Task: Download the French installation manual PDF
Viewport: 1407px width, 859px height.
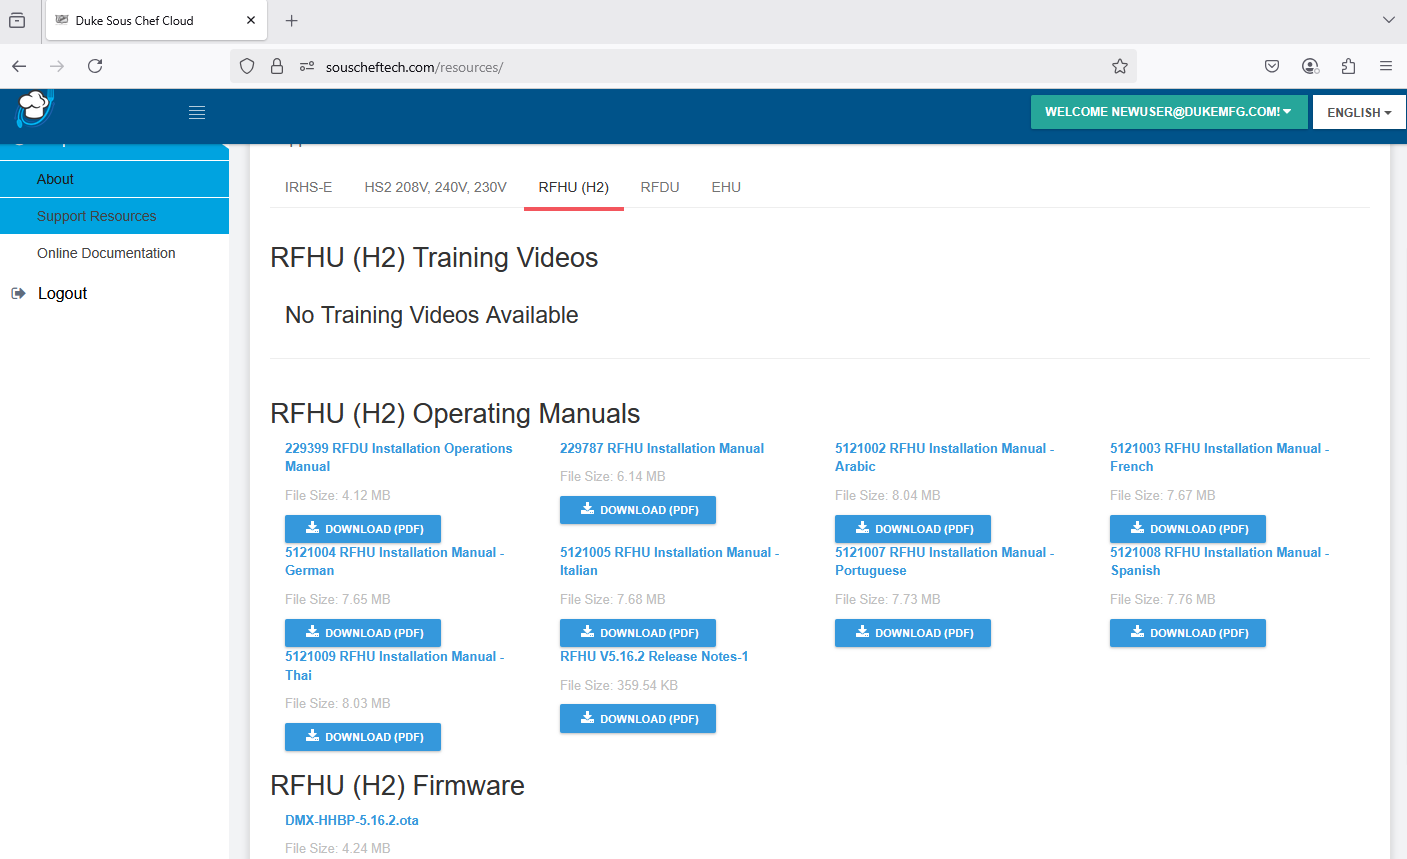Action: [x=1188, y=529]
